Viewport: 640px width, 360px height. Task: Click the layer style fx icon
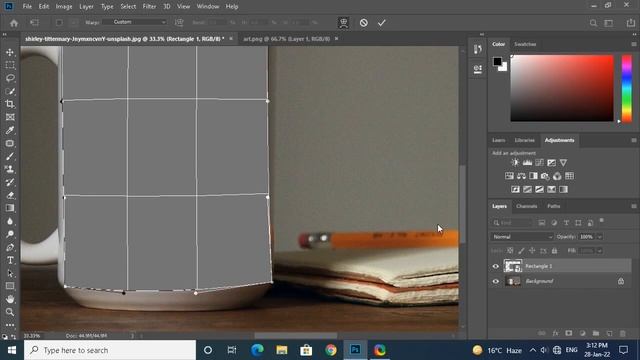(x=556, y=333)
